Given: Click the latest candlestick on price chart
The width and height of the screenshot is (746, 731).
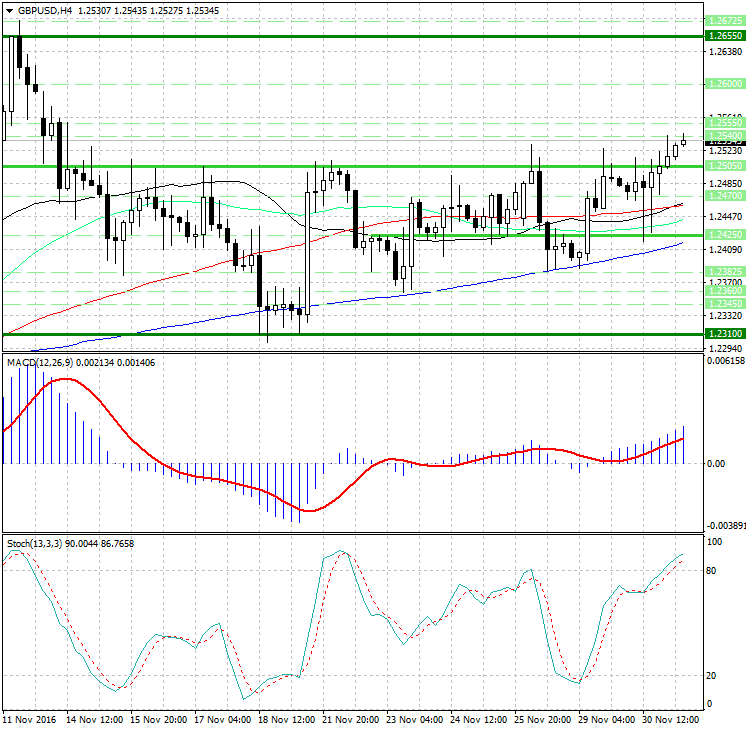Looking at the screenshot, I should [684, 142].
